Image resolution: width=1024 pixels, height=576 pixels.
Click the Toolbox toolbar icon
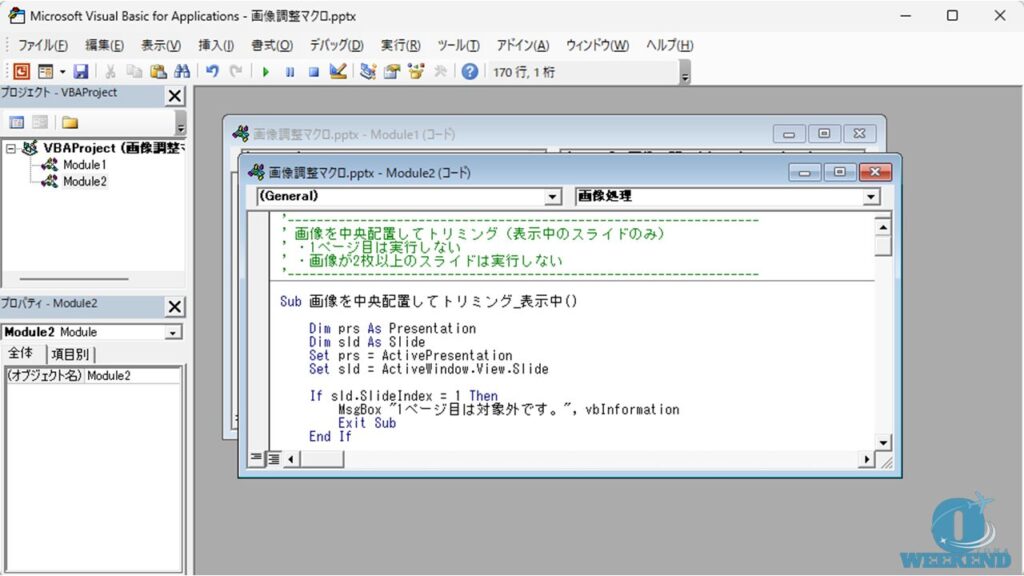[440, 71]
